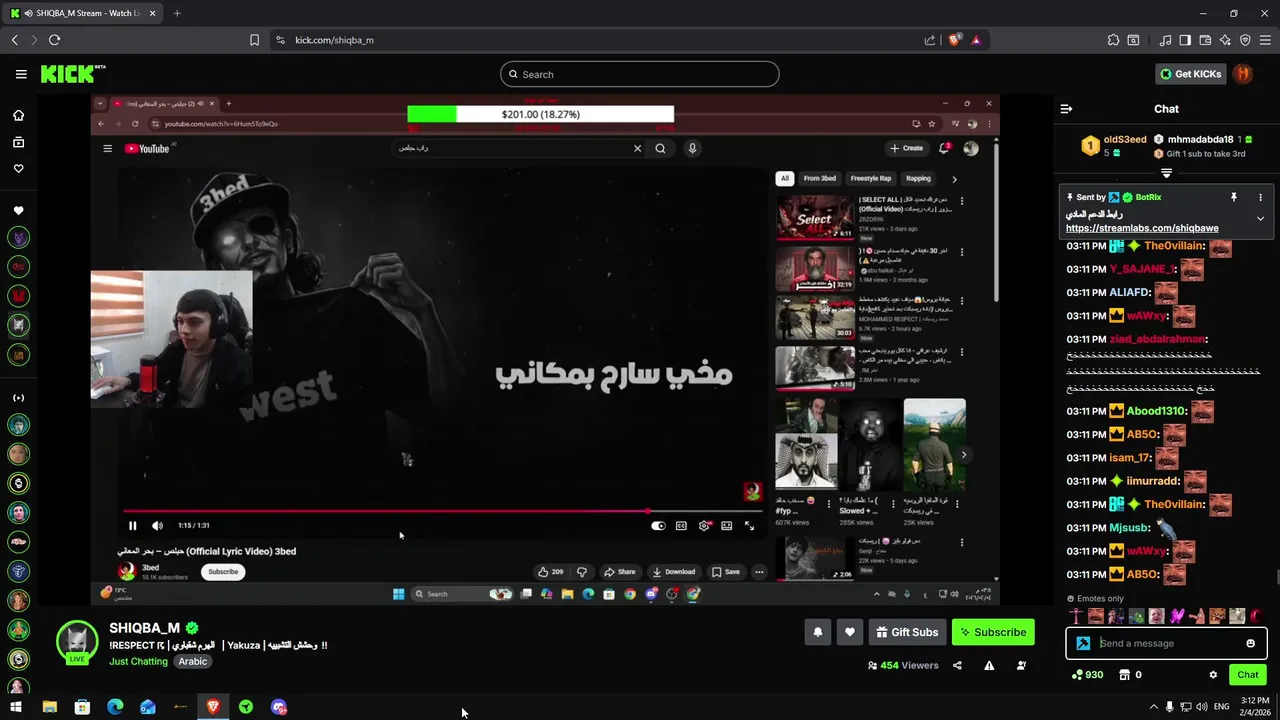Collapse the chat panel arrow icon
Image resolution: width=1280 pixels, height=720 pixels.
pos(1066,109)
